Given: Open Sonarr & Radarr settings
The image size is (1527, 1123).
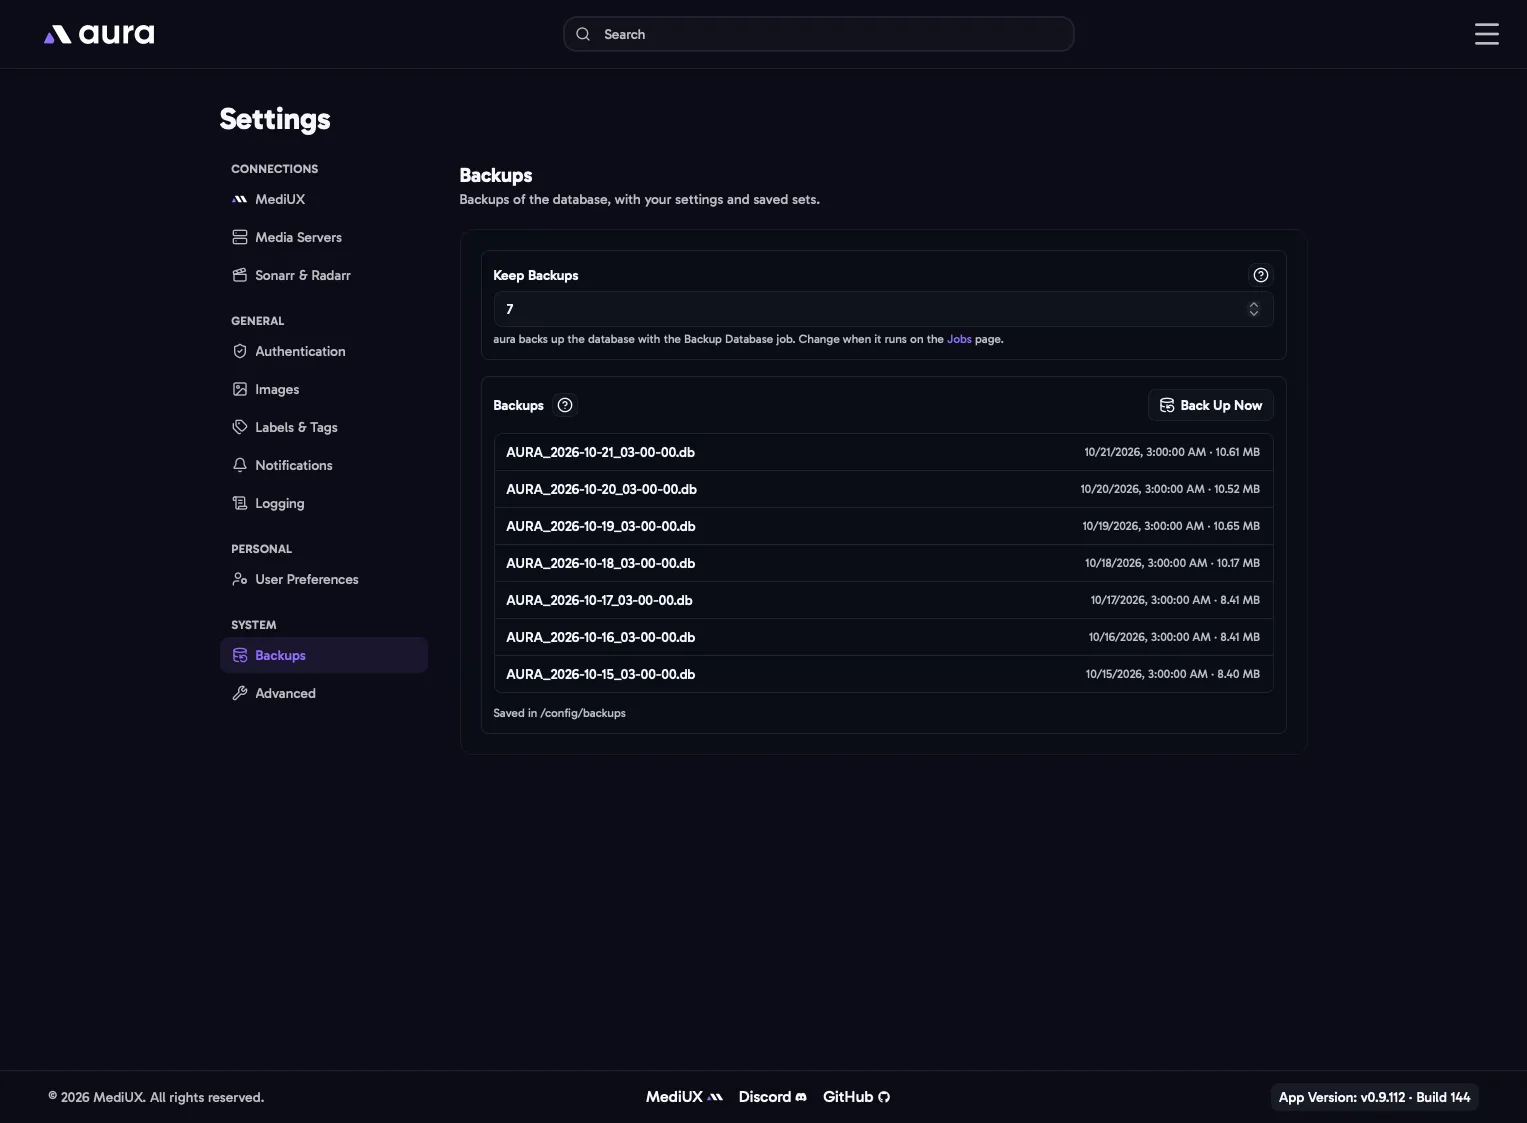Looking at the screenshot, I should pyautogui.click(x=324, y=275).
